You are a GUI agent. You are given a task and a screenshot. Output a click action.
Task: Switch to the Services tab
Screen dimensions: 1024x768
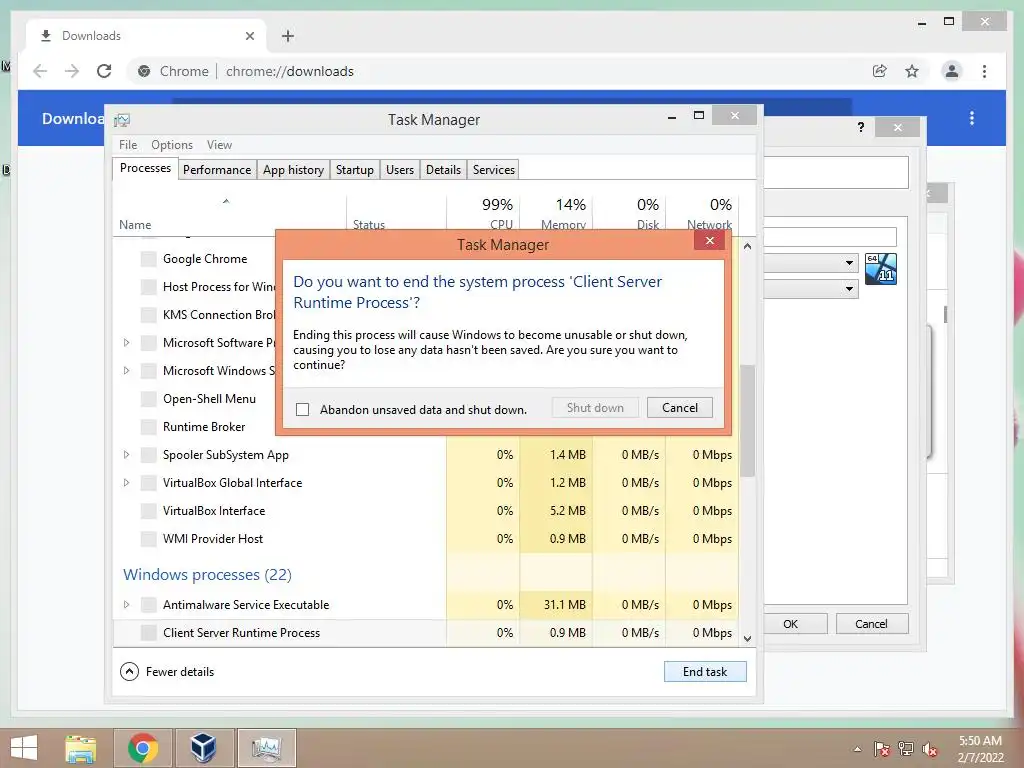point(494,170)
